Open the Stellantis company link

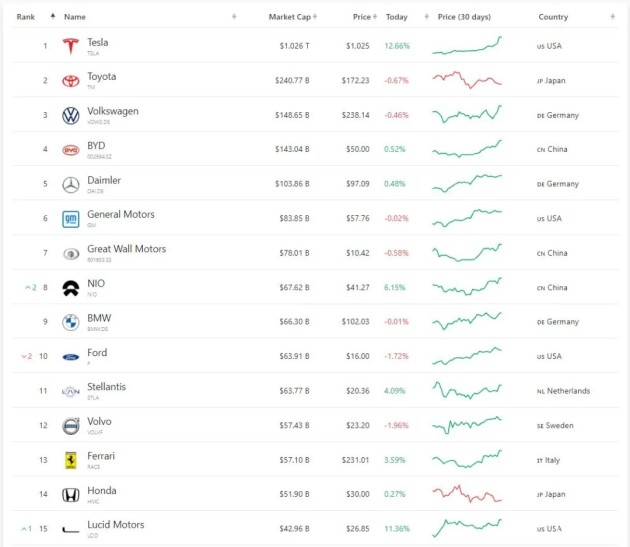pyautogui.click(x=107, y=387)
